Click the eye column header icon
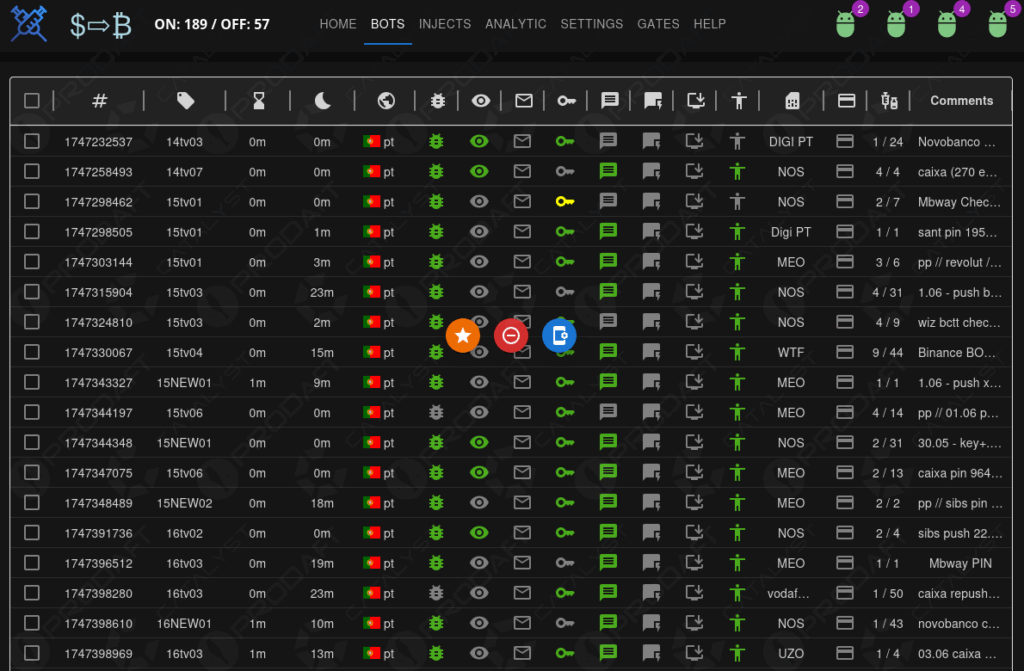 pos(481,101)
